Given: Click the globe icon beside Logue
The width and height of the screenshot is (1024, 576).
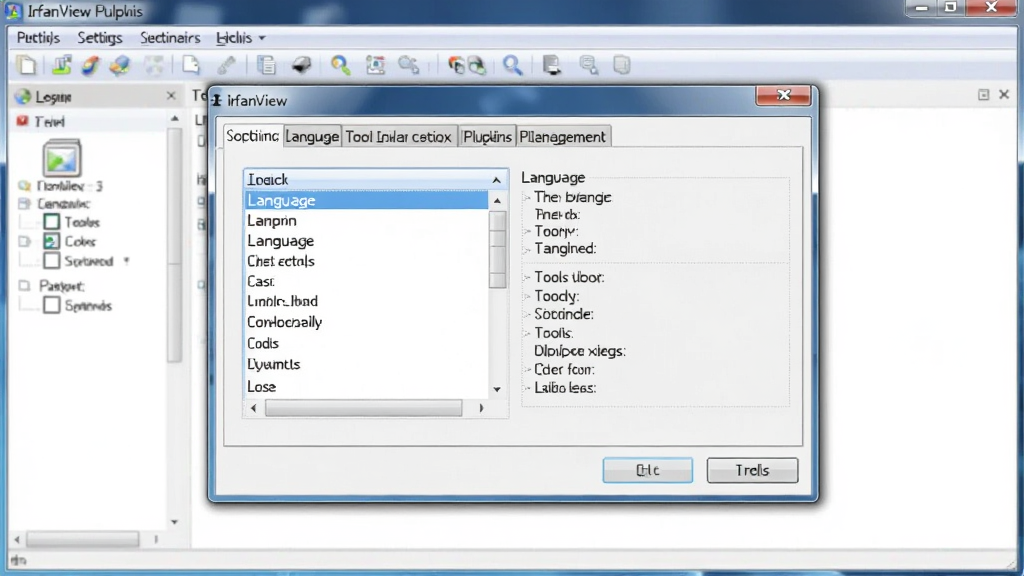Looking at the screenshot, I should click(x=23, y=97).
